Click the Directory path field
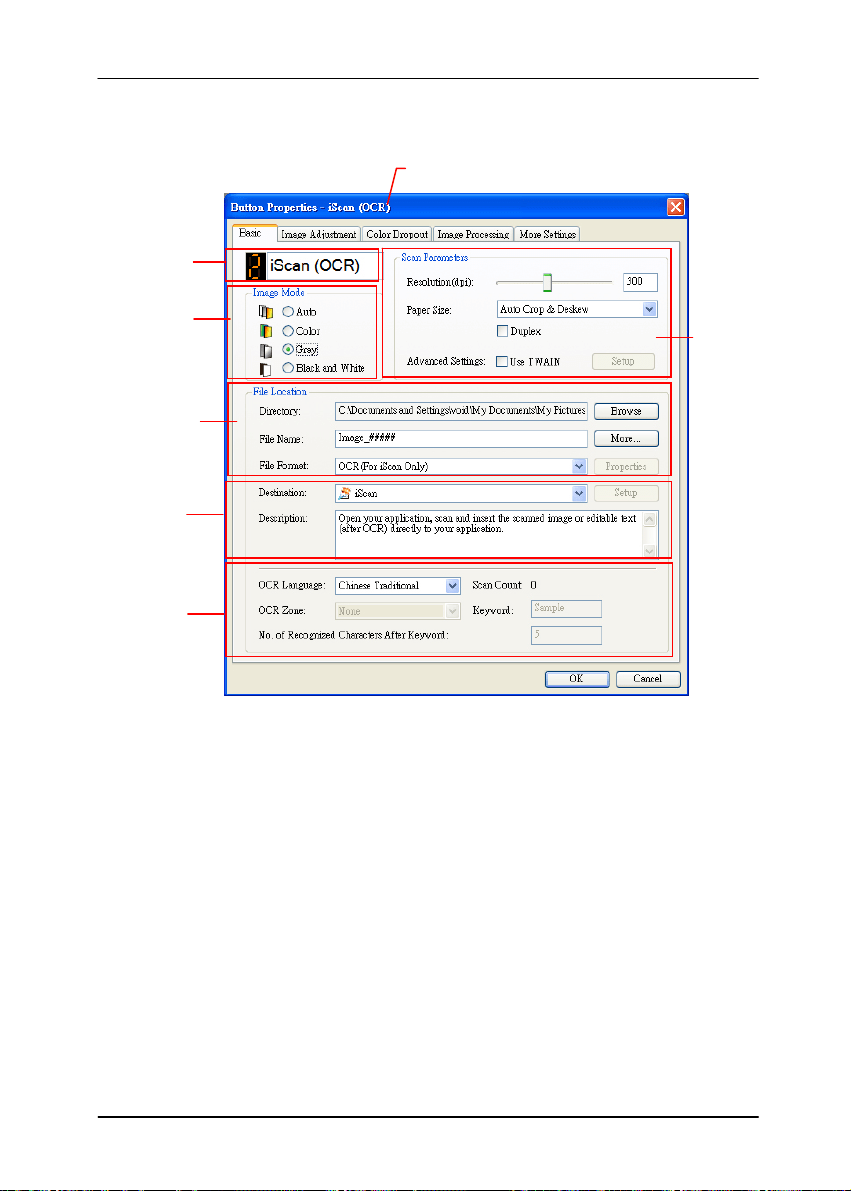Screen dimensions: 851x1191 [461, 411]
